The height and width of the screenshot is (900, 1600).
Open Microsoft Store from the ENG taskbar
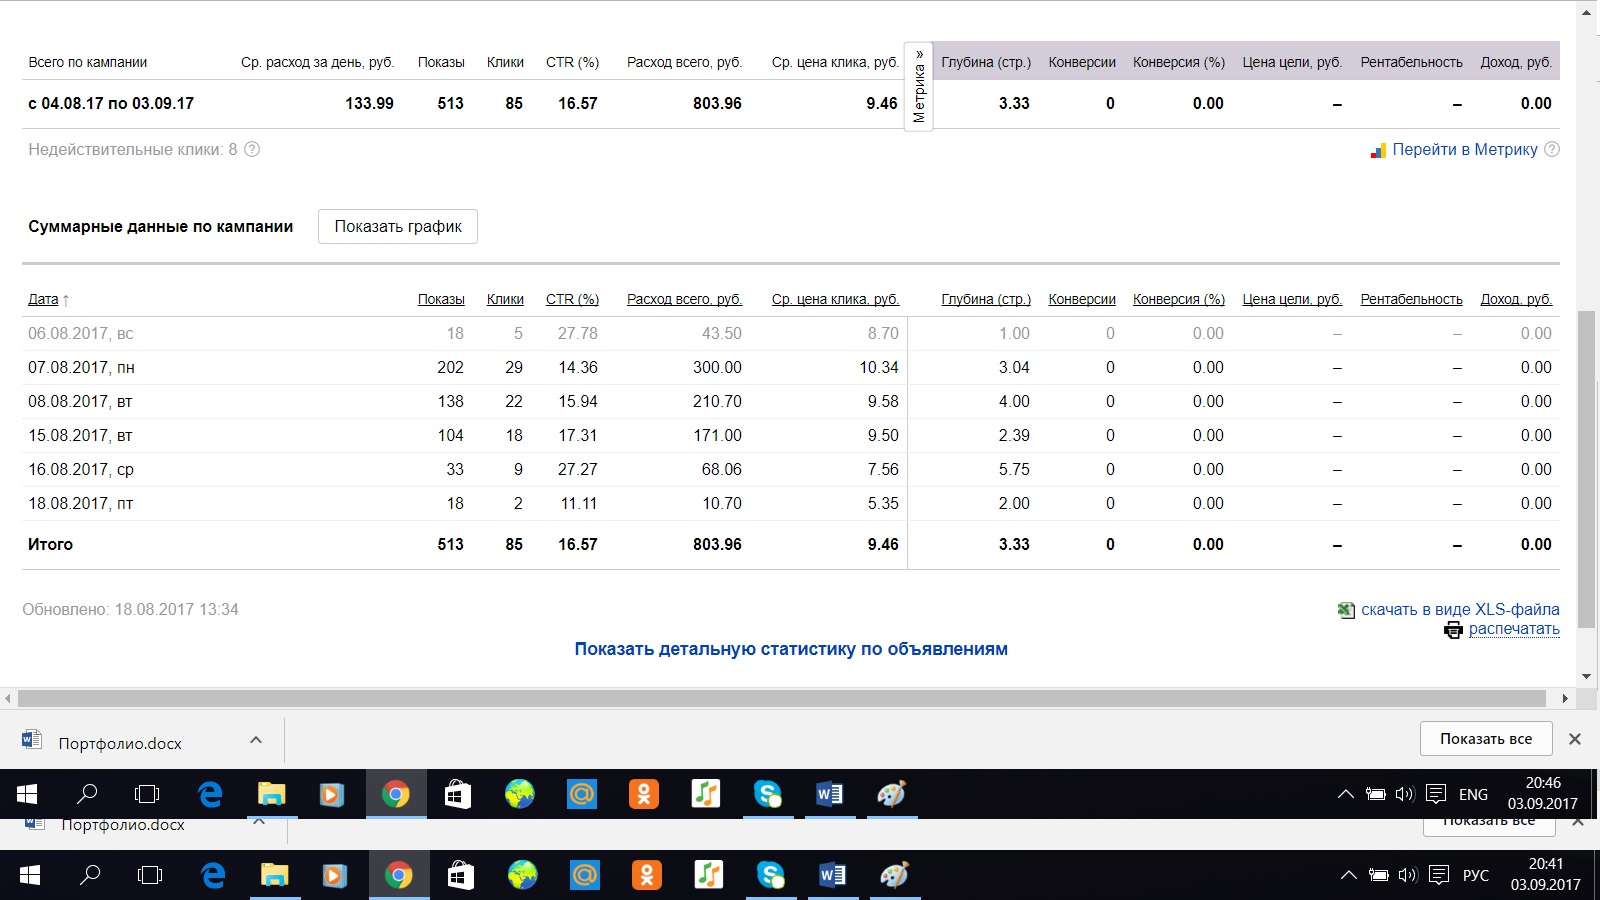click(x=458, y=794)
